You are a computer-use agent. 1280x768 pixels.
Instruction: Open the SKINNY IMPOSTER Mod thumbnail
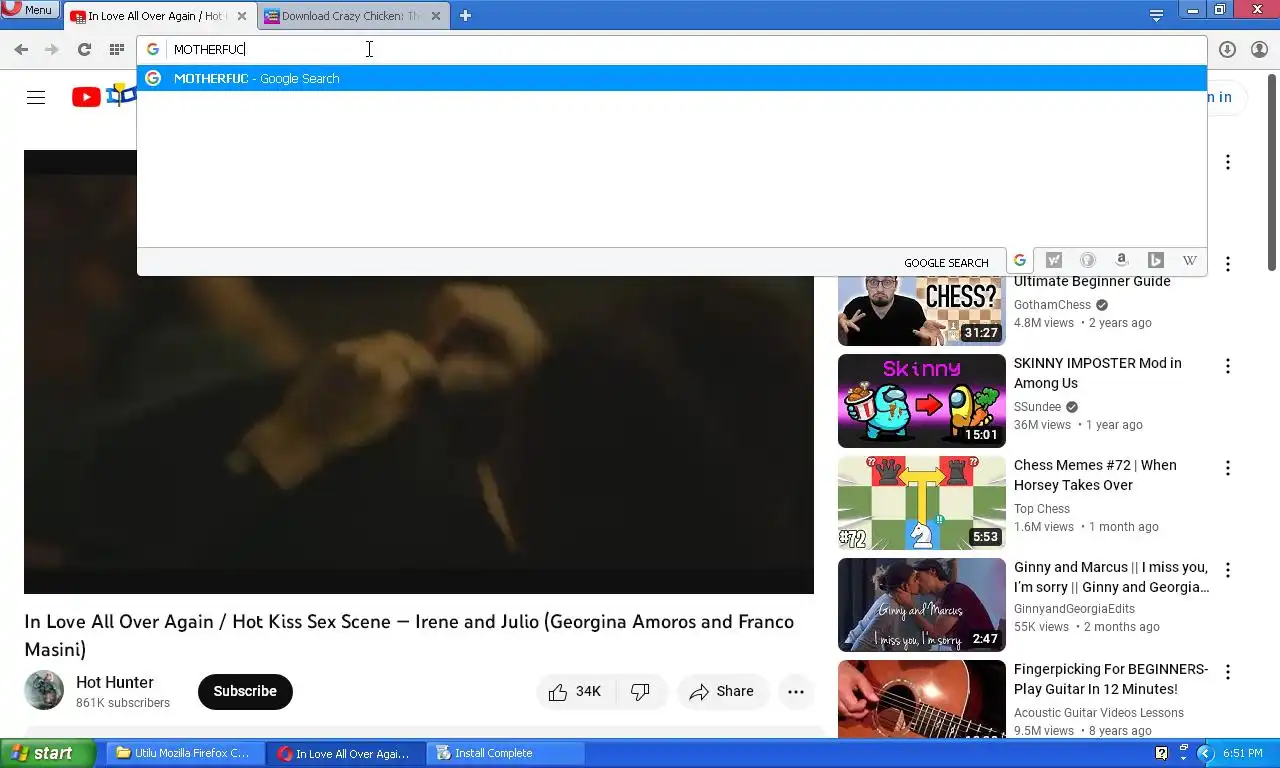pyautogui.click(x=921, y=401)
